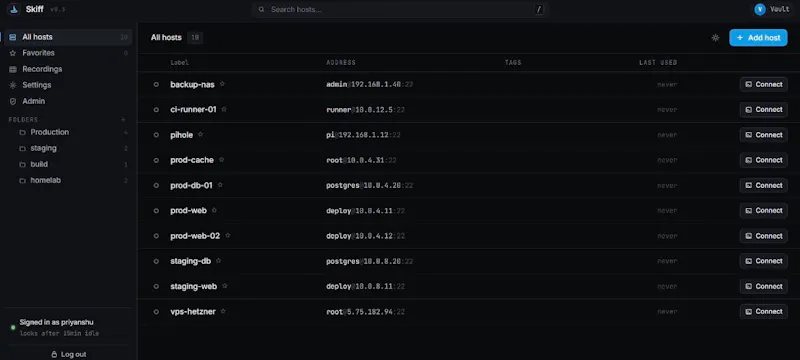Connect to ci-runner-01
The height and width of the screenshot is (360, 800).
pyautogui.click(x=764, y=110)
